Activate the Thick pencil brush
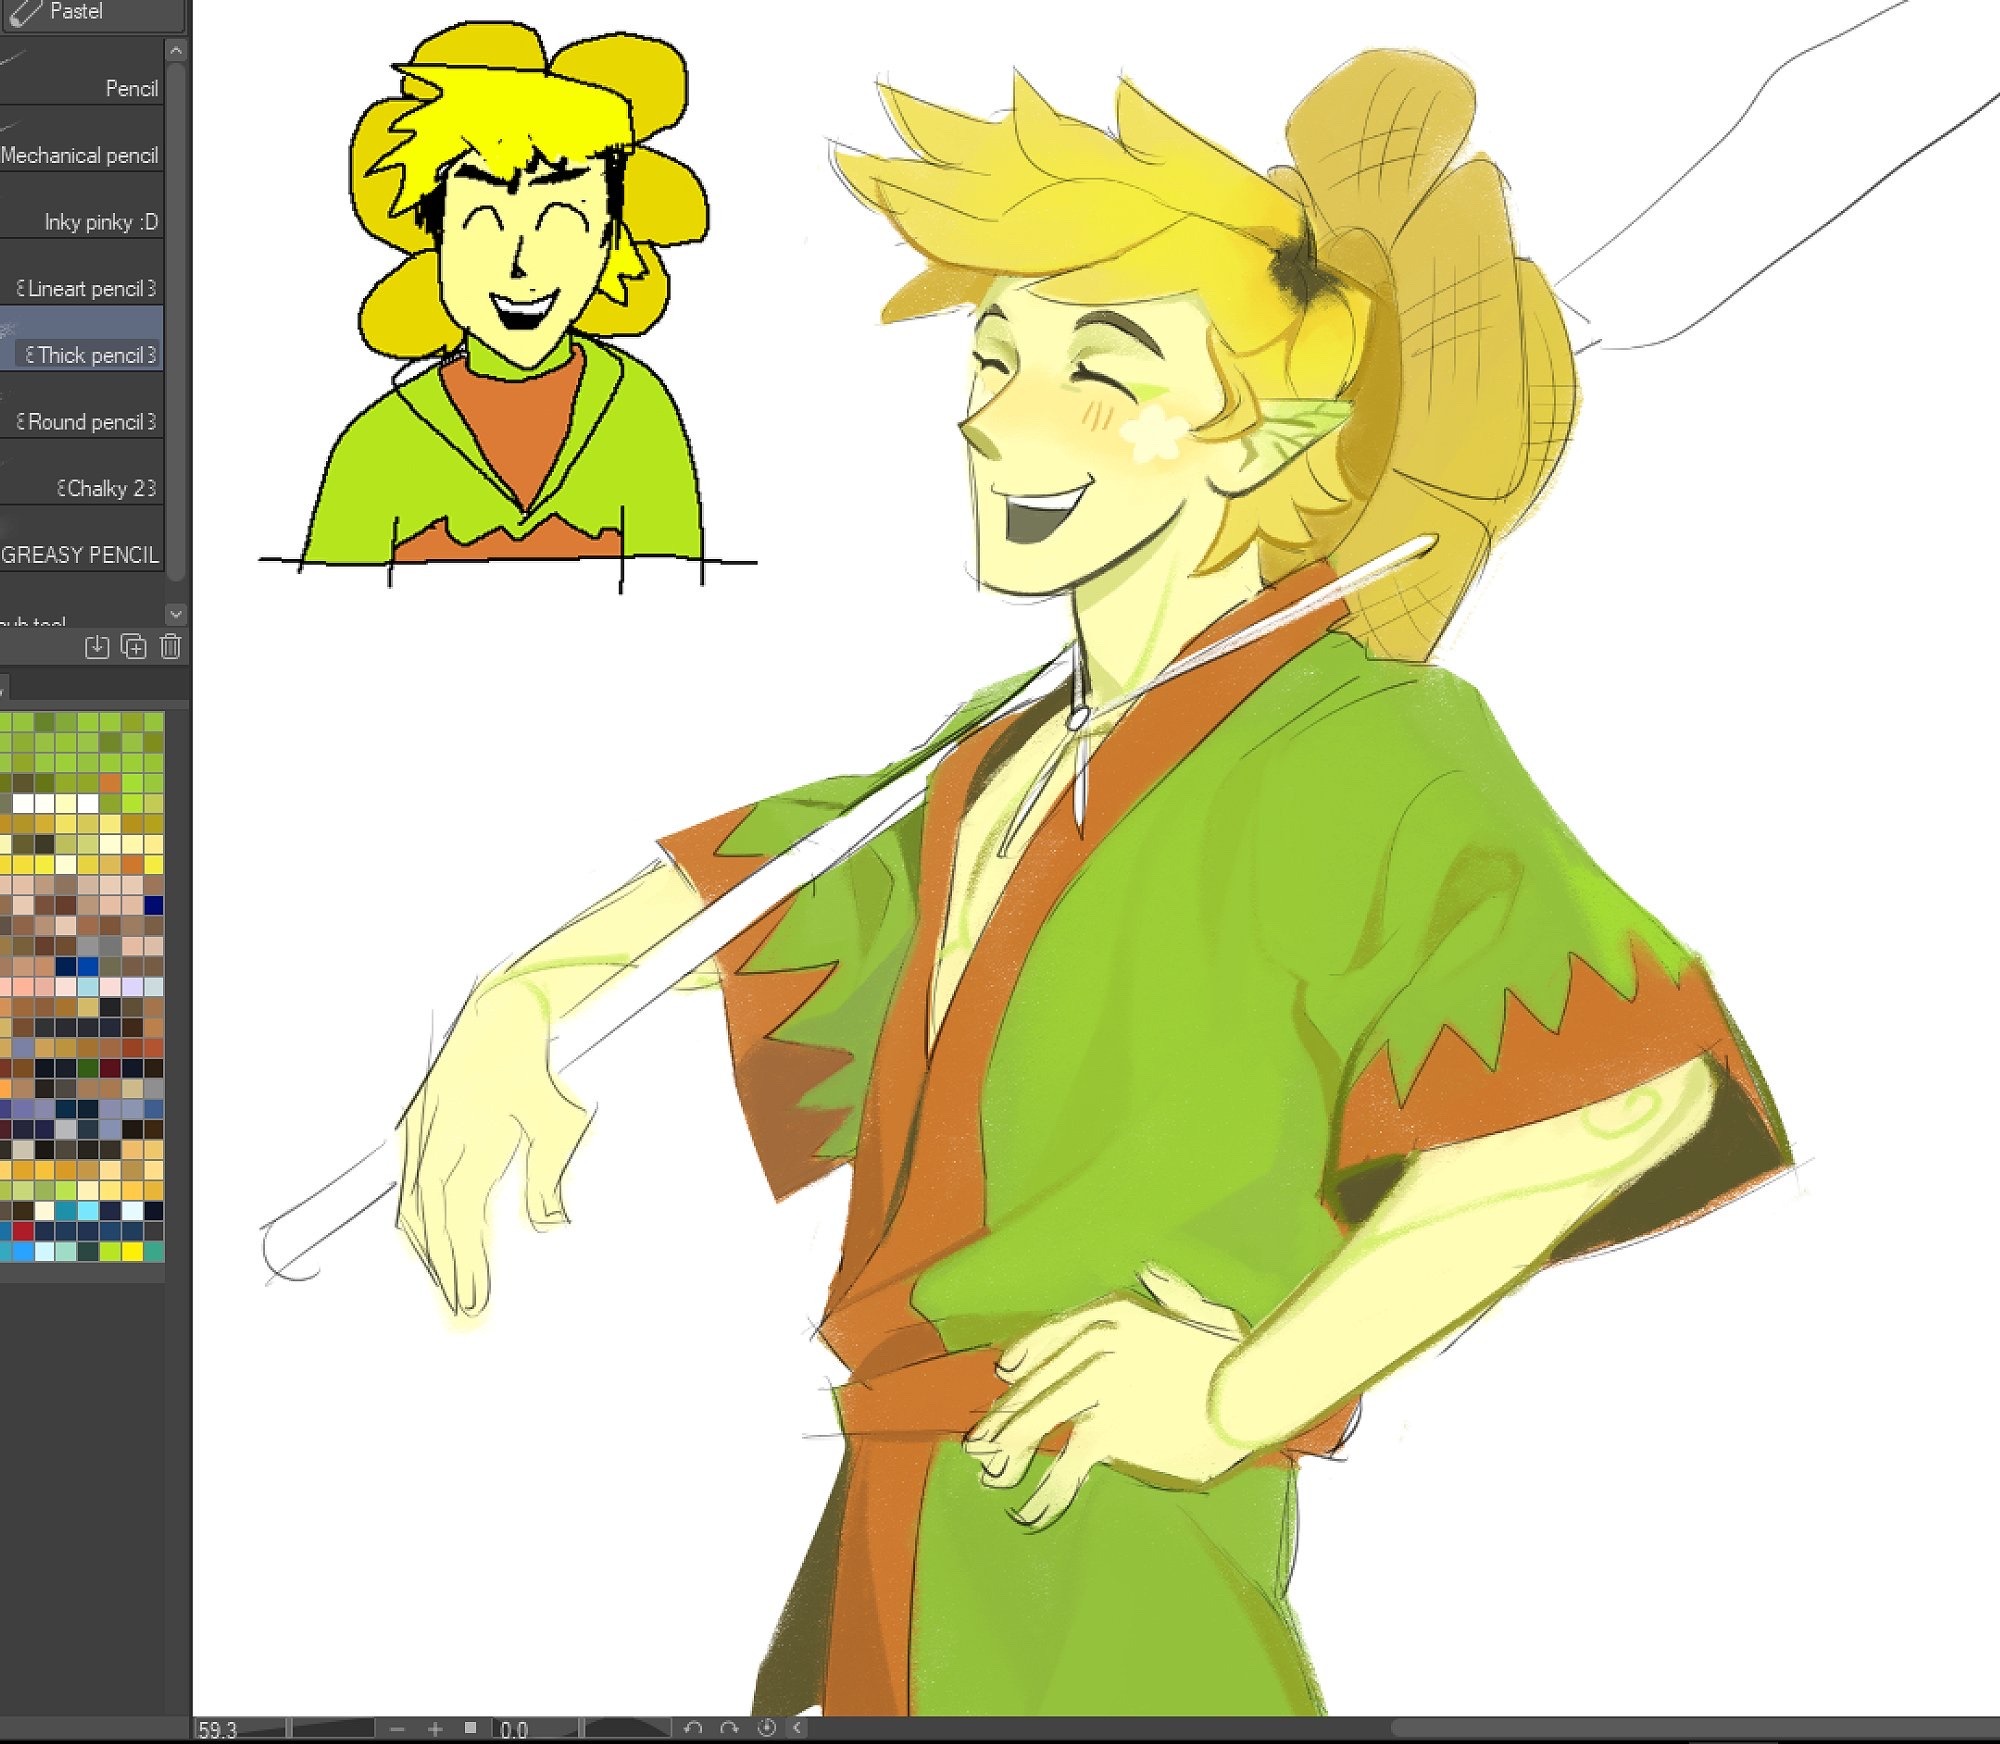The width and height of the screenshot is (2000, 1744). 81,339
